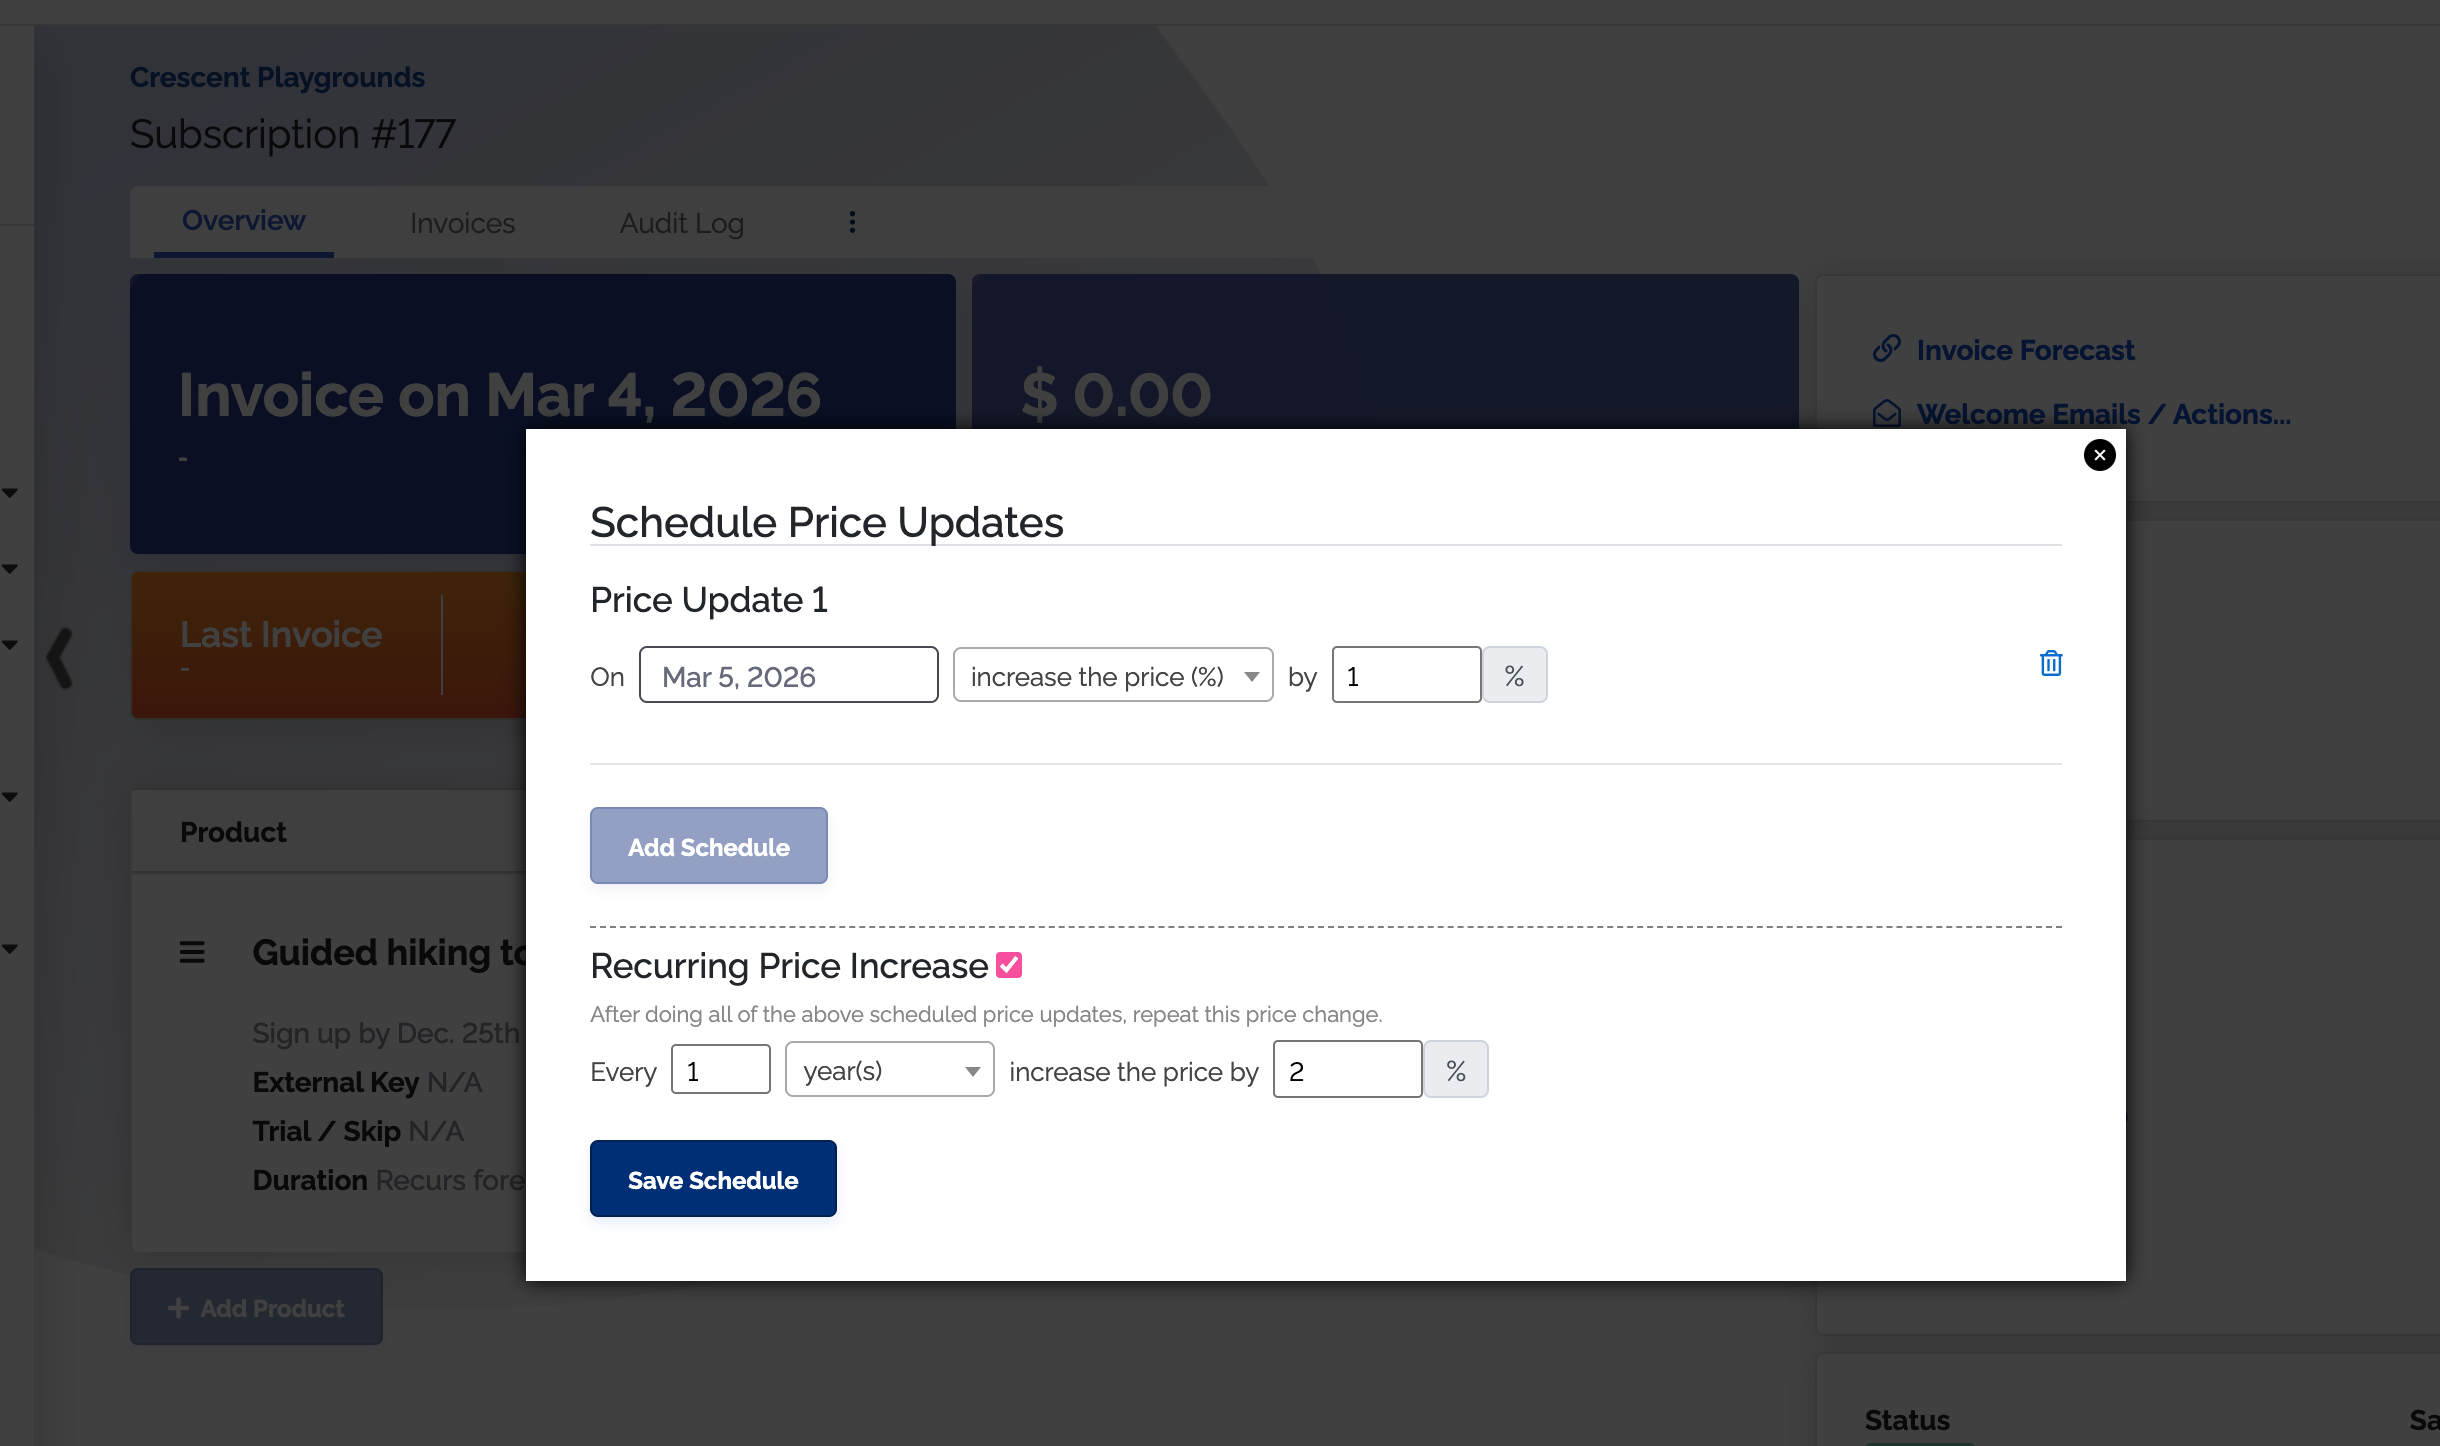Click the link icon beside Invoice Forecast
The width and height of the screenshot is (2440, 1446).
[1886, 349]
